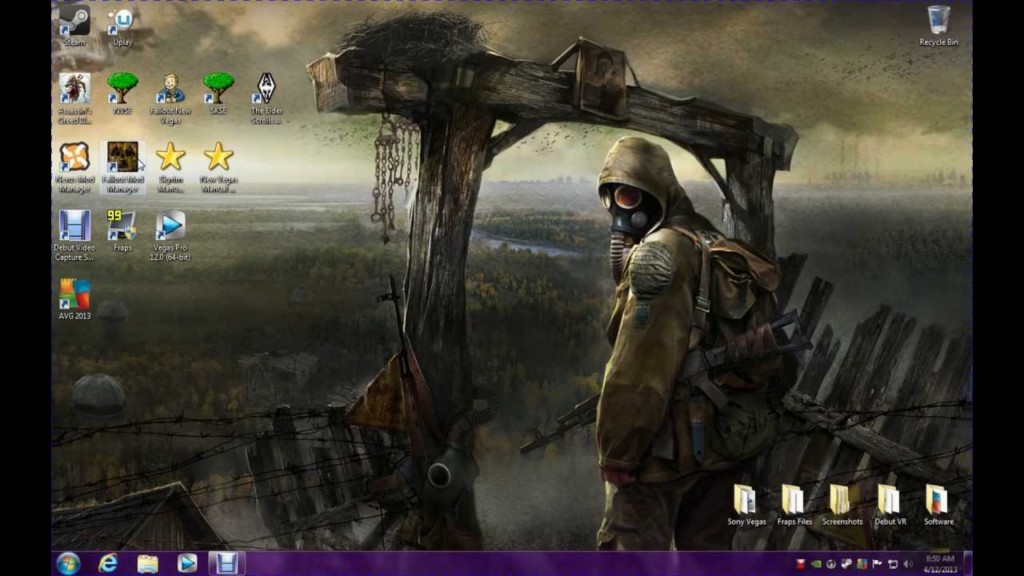Viewport: 1024px width, 576px height.
Task: Select the Assassin's Creed desktop shortcut
Action: click(x=74, y=98)
